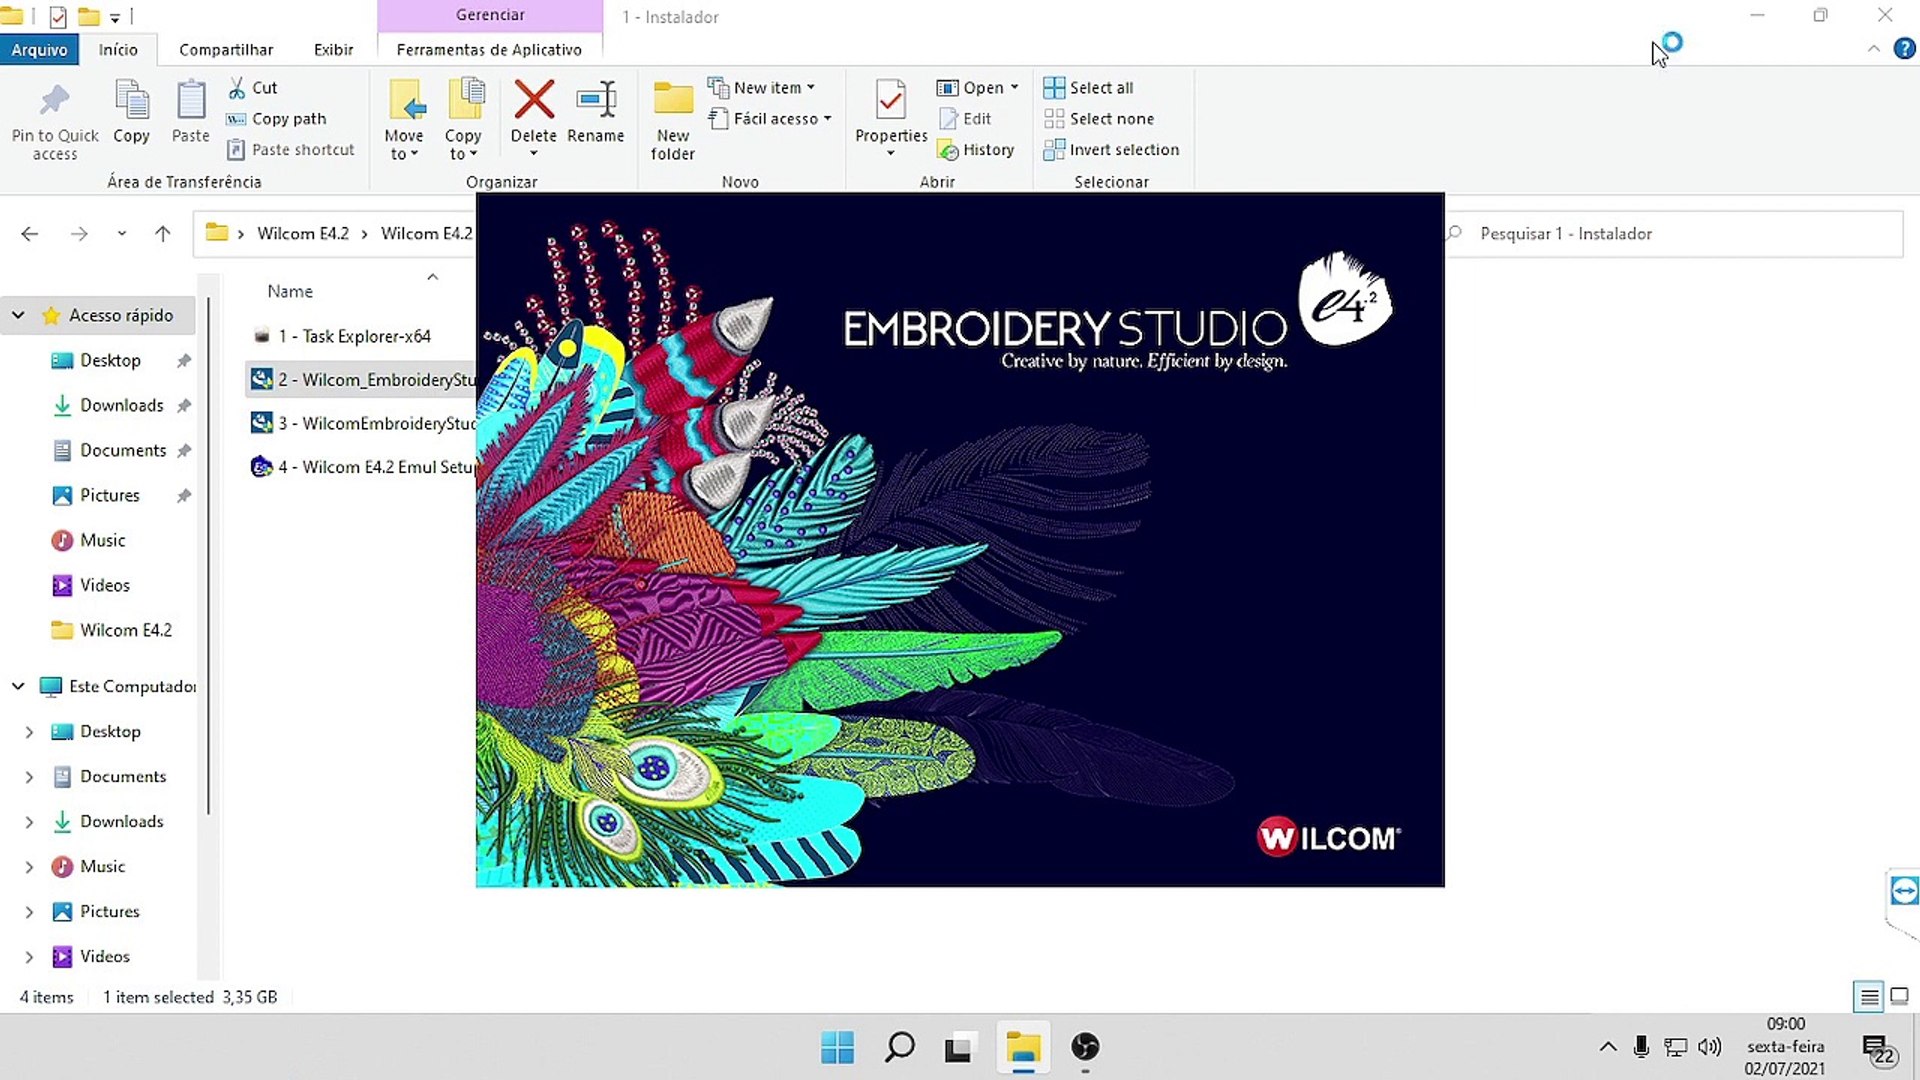The width and height of the screenshot is (1920, 1080).
Task: Switch to large icons view
Action: pos(1899,996)
